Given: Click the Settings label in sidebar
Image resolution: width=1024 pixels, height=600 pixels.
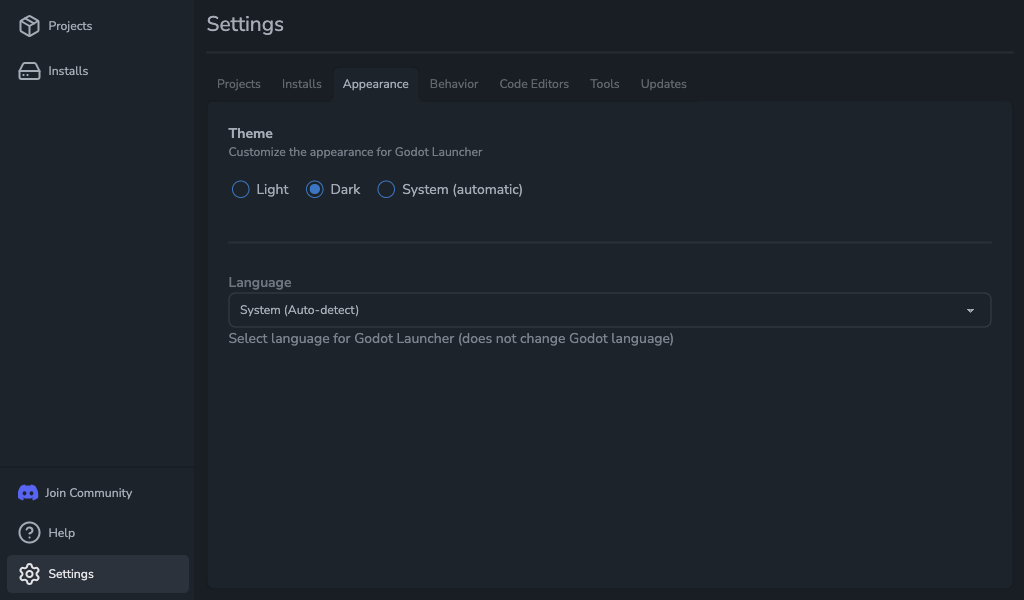Looking at the screenshot, I should [x=71, y=574].
